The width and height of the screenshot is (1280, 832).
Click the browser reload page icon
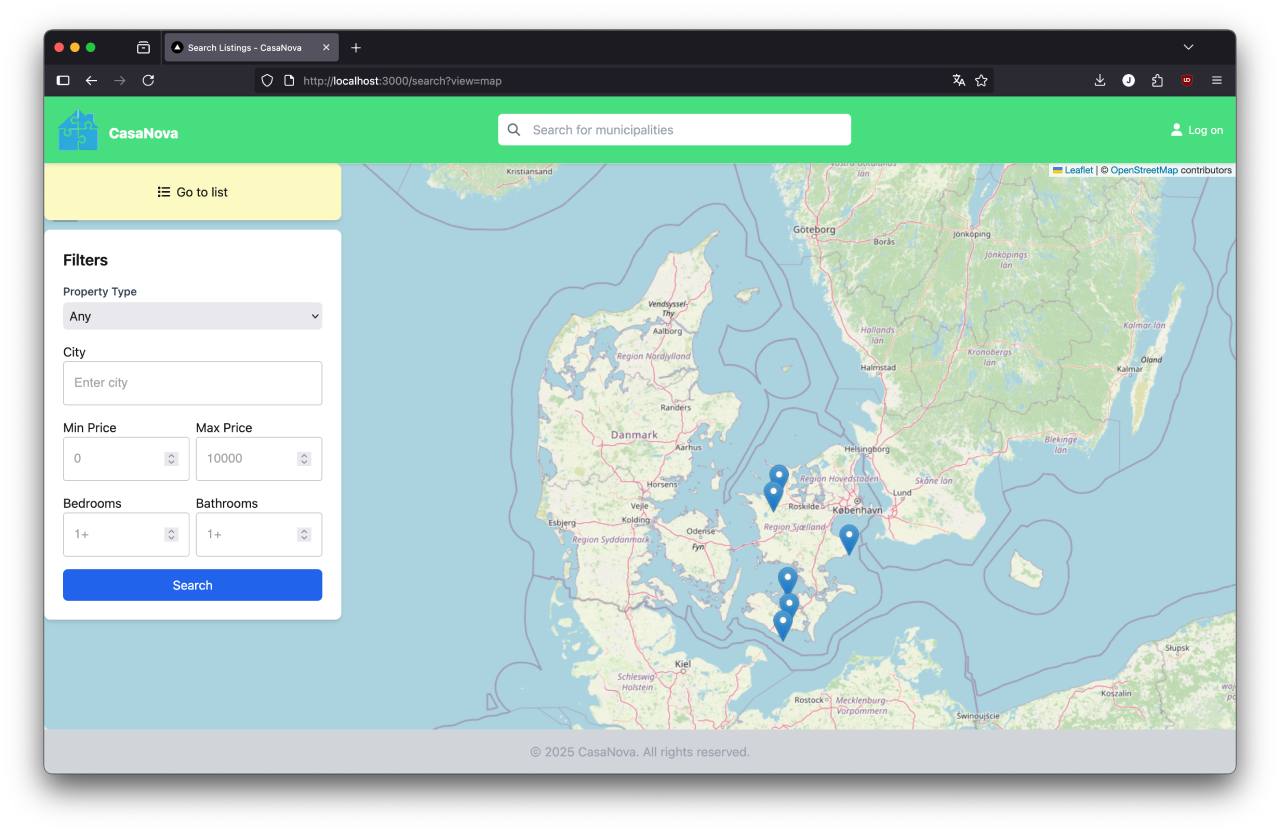click(148, 81)
